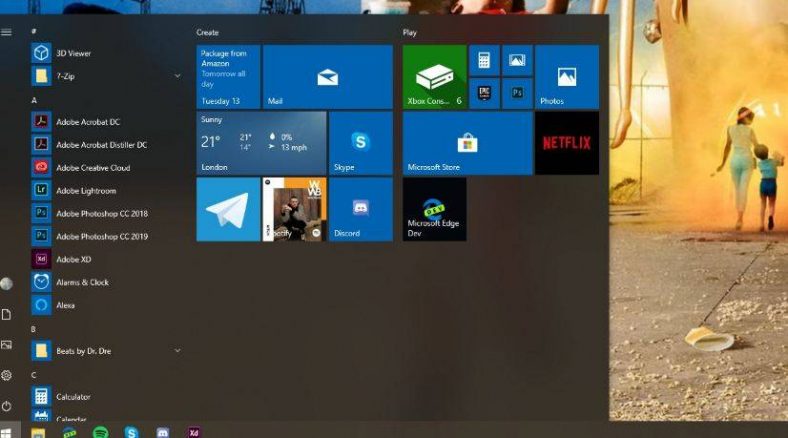Jump using the letter C header
The width and height of the screenshot is (788, 438).
point(34,375)
